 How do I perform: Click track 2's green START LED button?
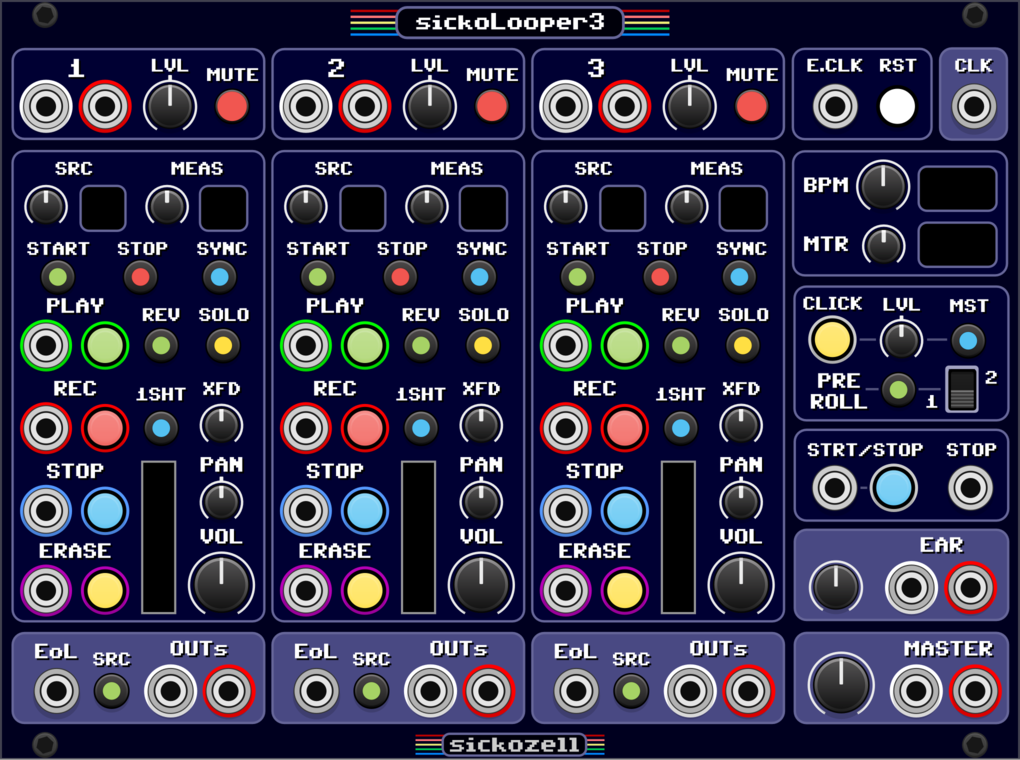[x=317, y=277]
